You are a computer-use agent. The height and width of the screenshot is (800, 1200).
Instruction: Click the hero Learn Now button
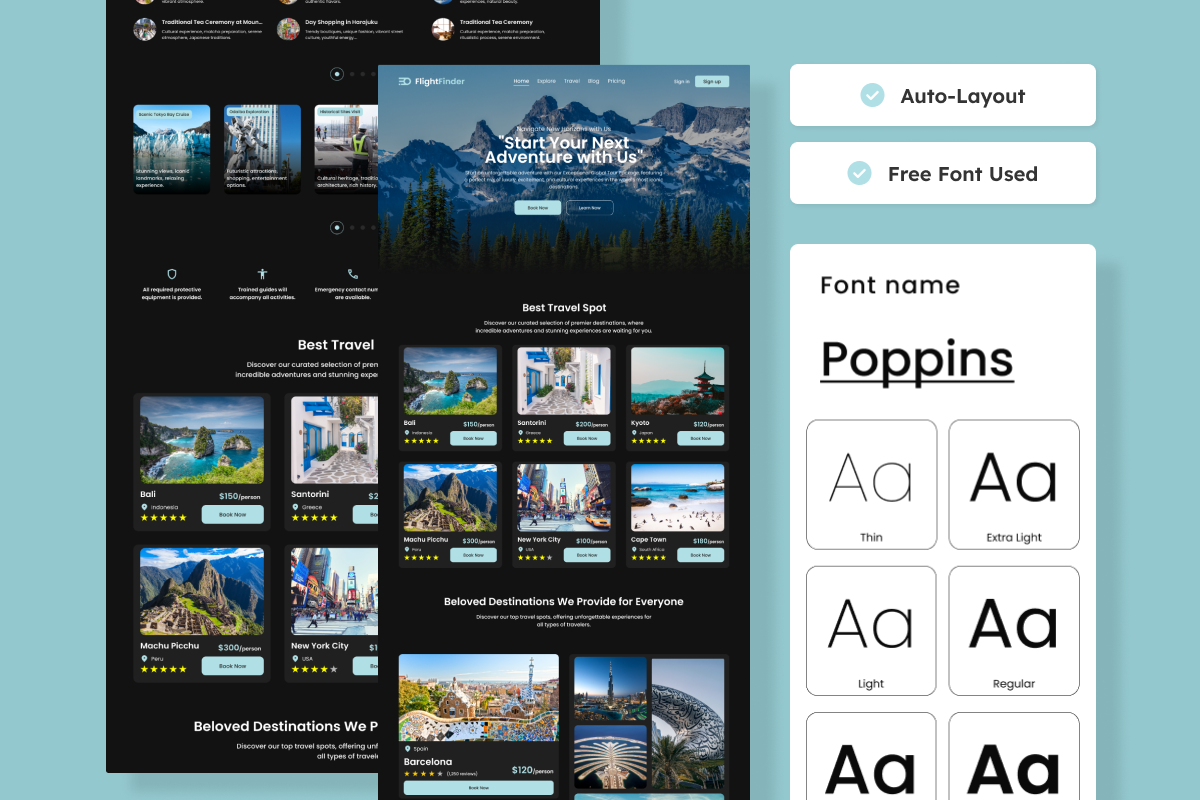click(x=590, y=208)
